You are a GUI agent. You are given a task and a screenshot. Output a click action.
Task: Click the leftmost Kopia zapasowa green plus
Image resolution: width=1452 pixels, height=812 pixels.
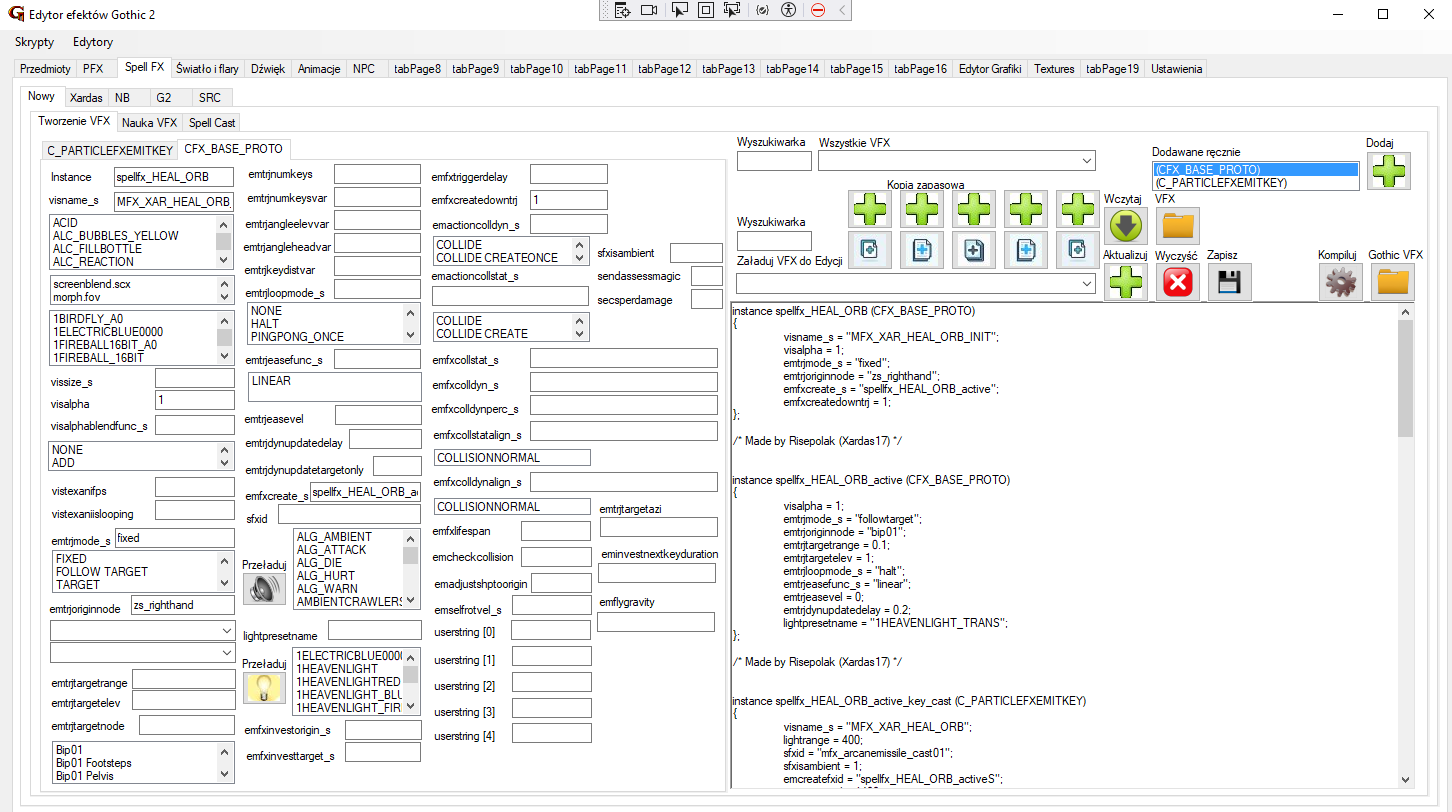pyautogui.click(x=869, y=209)
